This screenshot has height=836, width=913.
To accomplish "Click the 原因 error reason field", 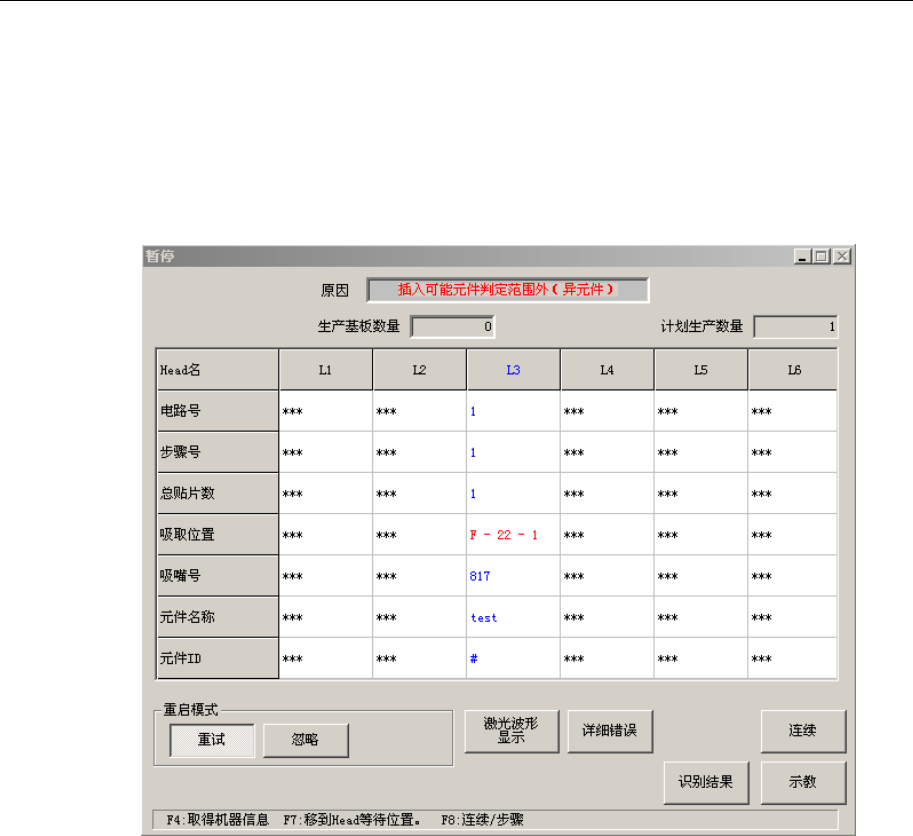I will coord(508,290).
